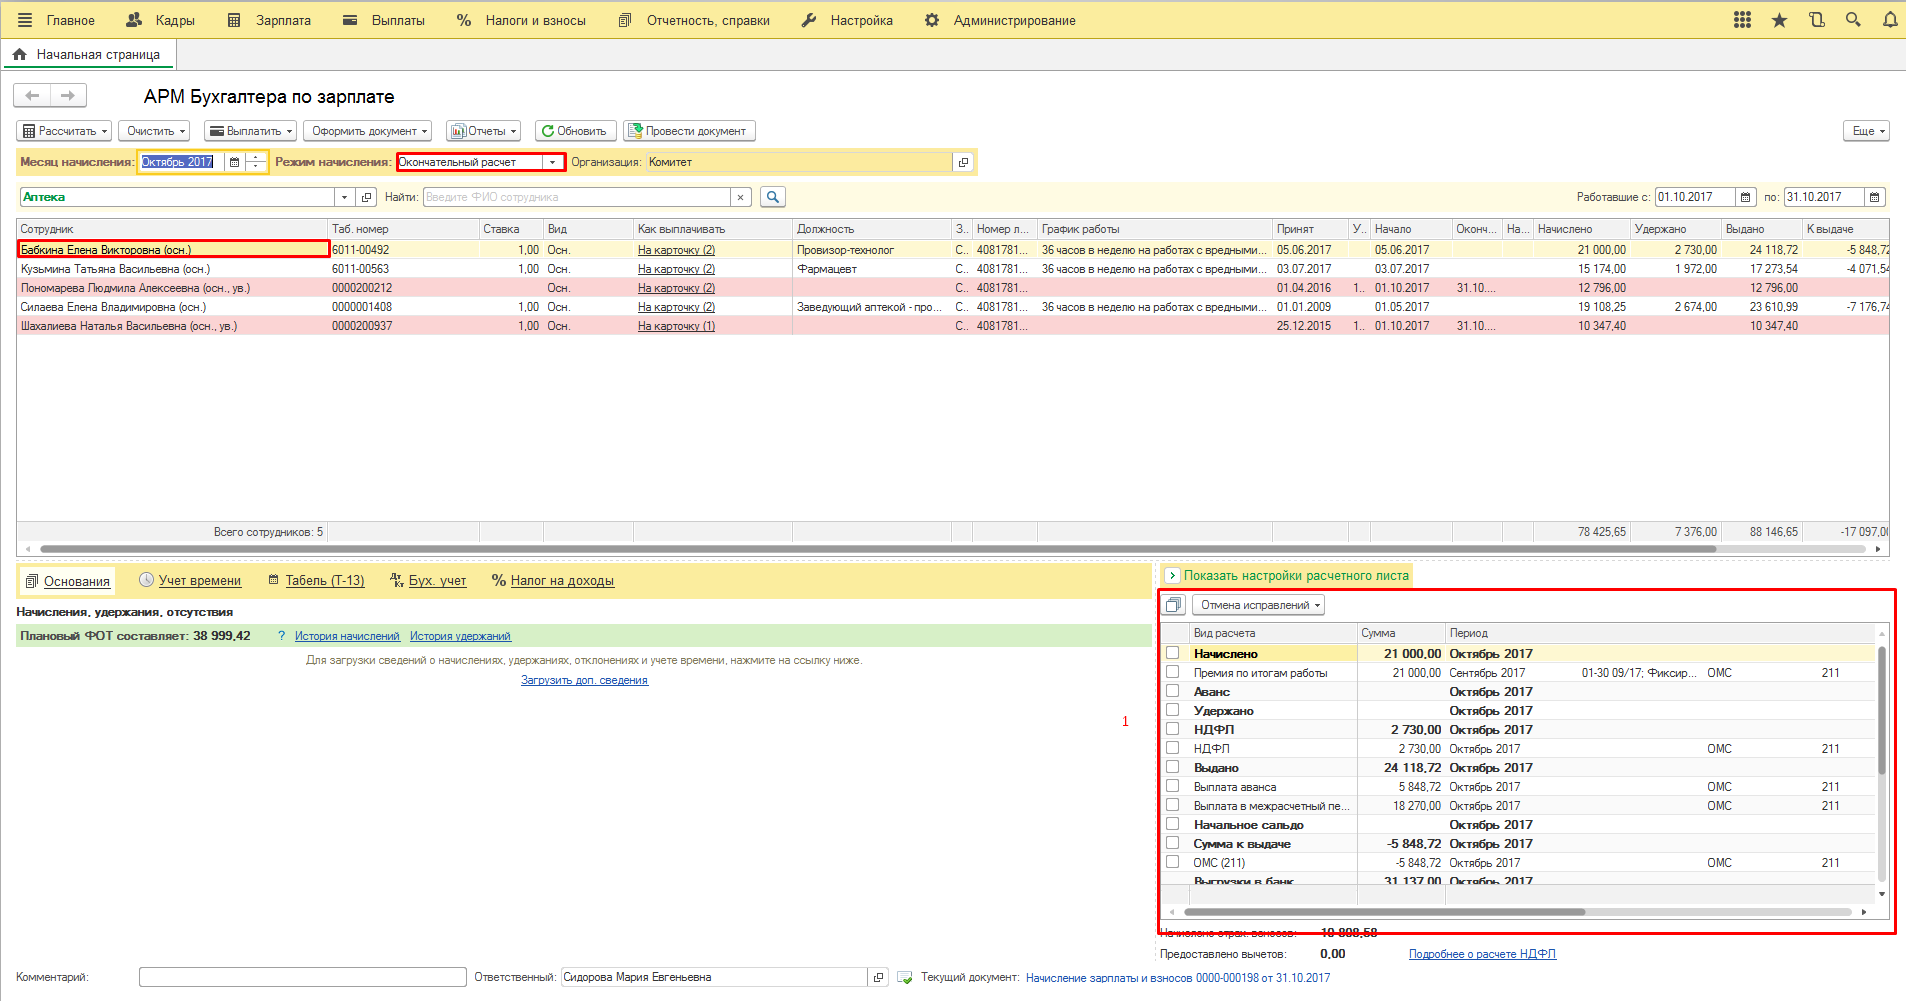Click the magnifier search button beside employee field
Image resolution: width=1906 pixels, height=1001 pixels.
pos(772,197)
